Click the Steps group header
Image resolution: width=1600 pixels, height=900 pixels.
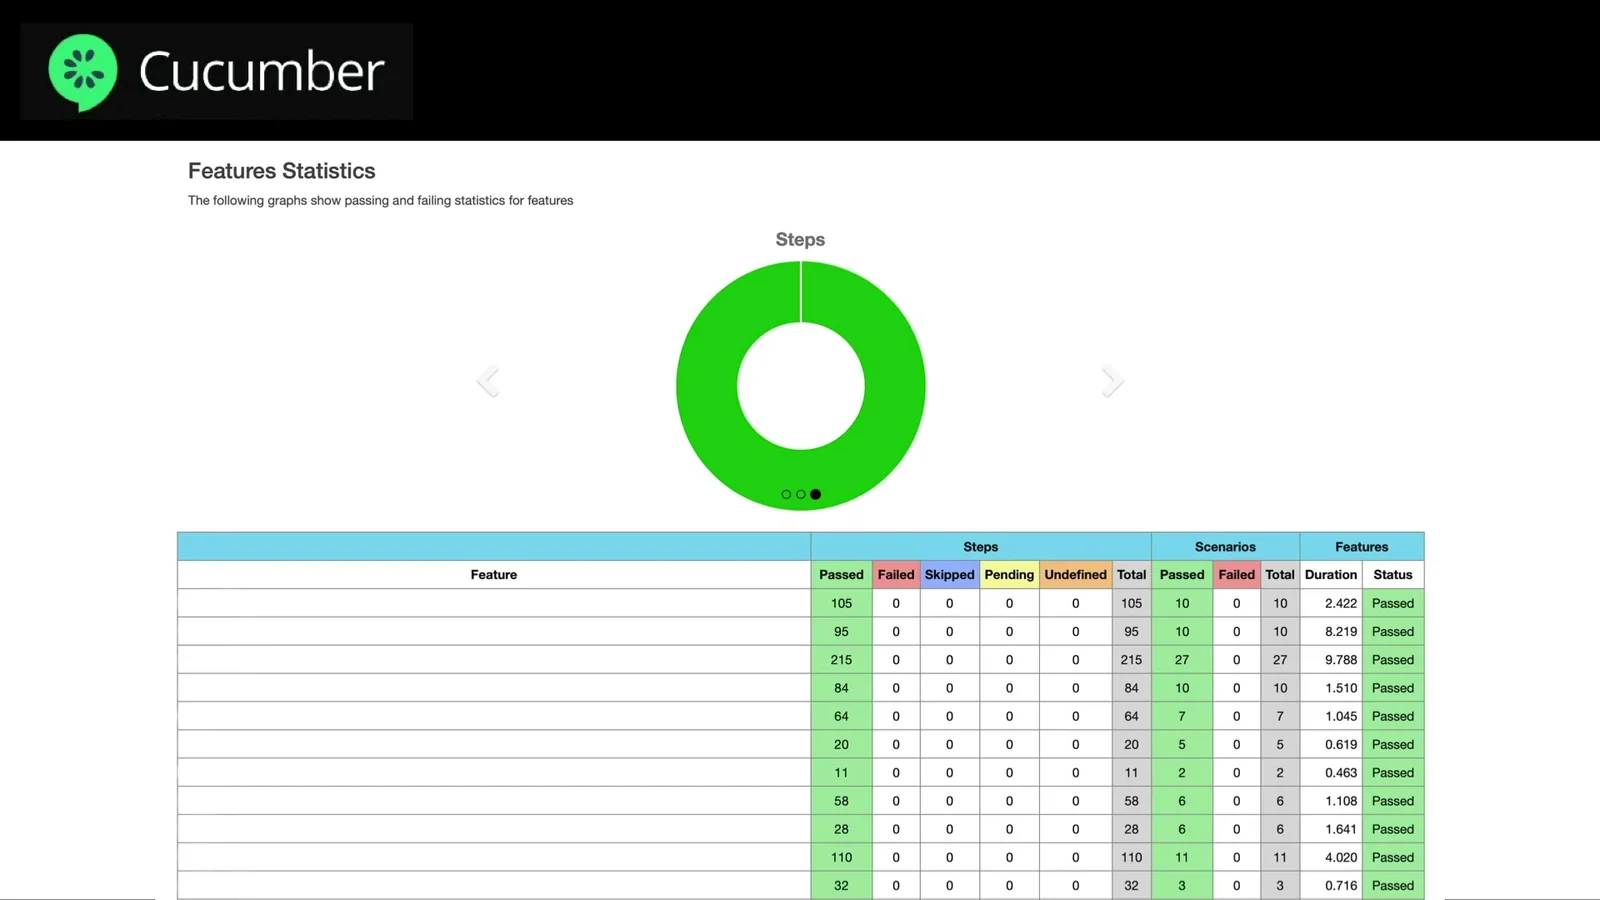tap(981, 547)
